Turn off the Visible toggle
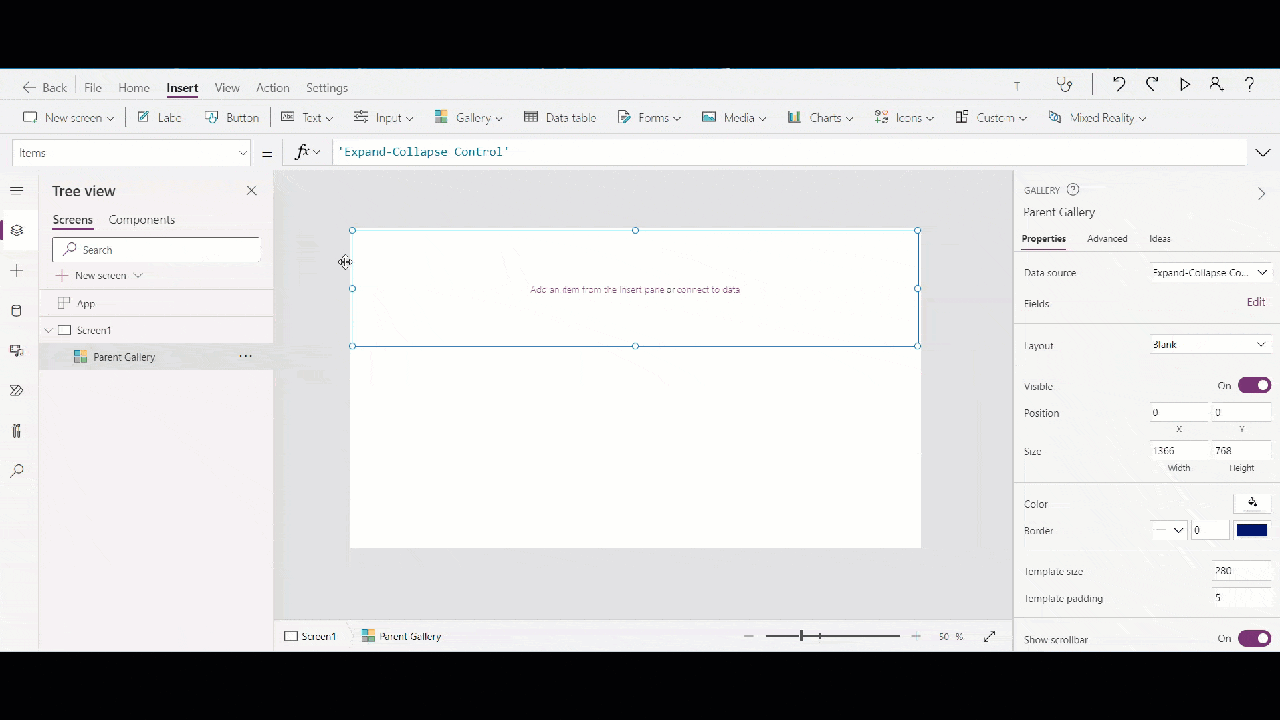1280x720 pixels. click(1254, 385)
